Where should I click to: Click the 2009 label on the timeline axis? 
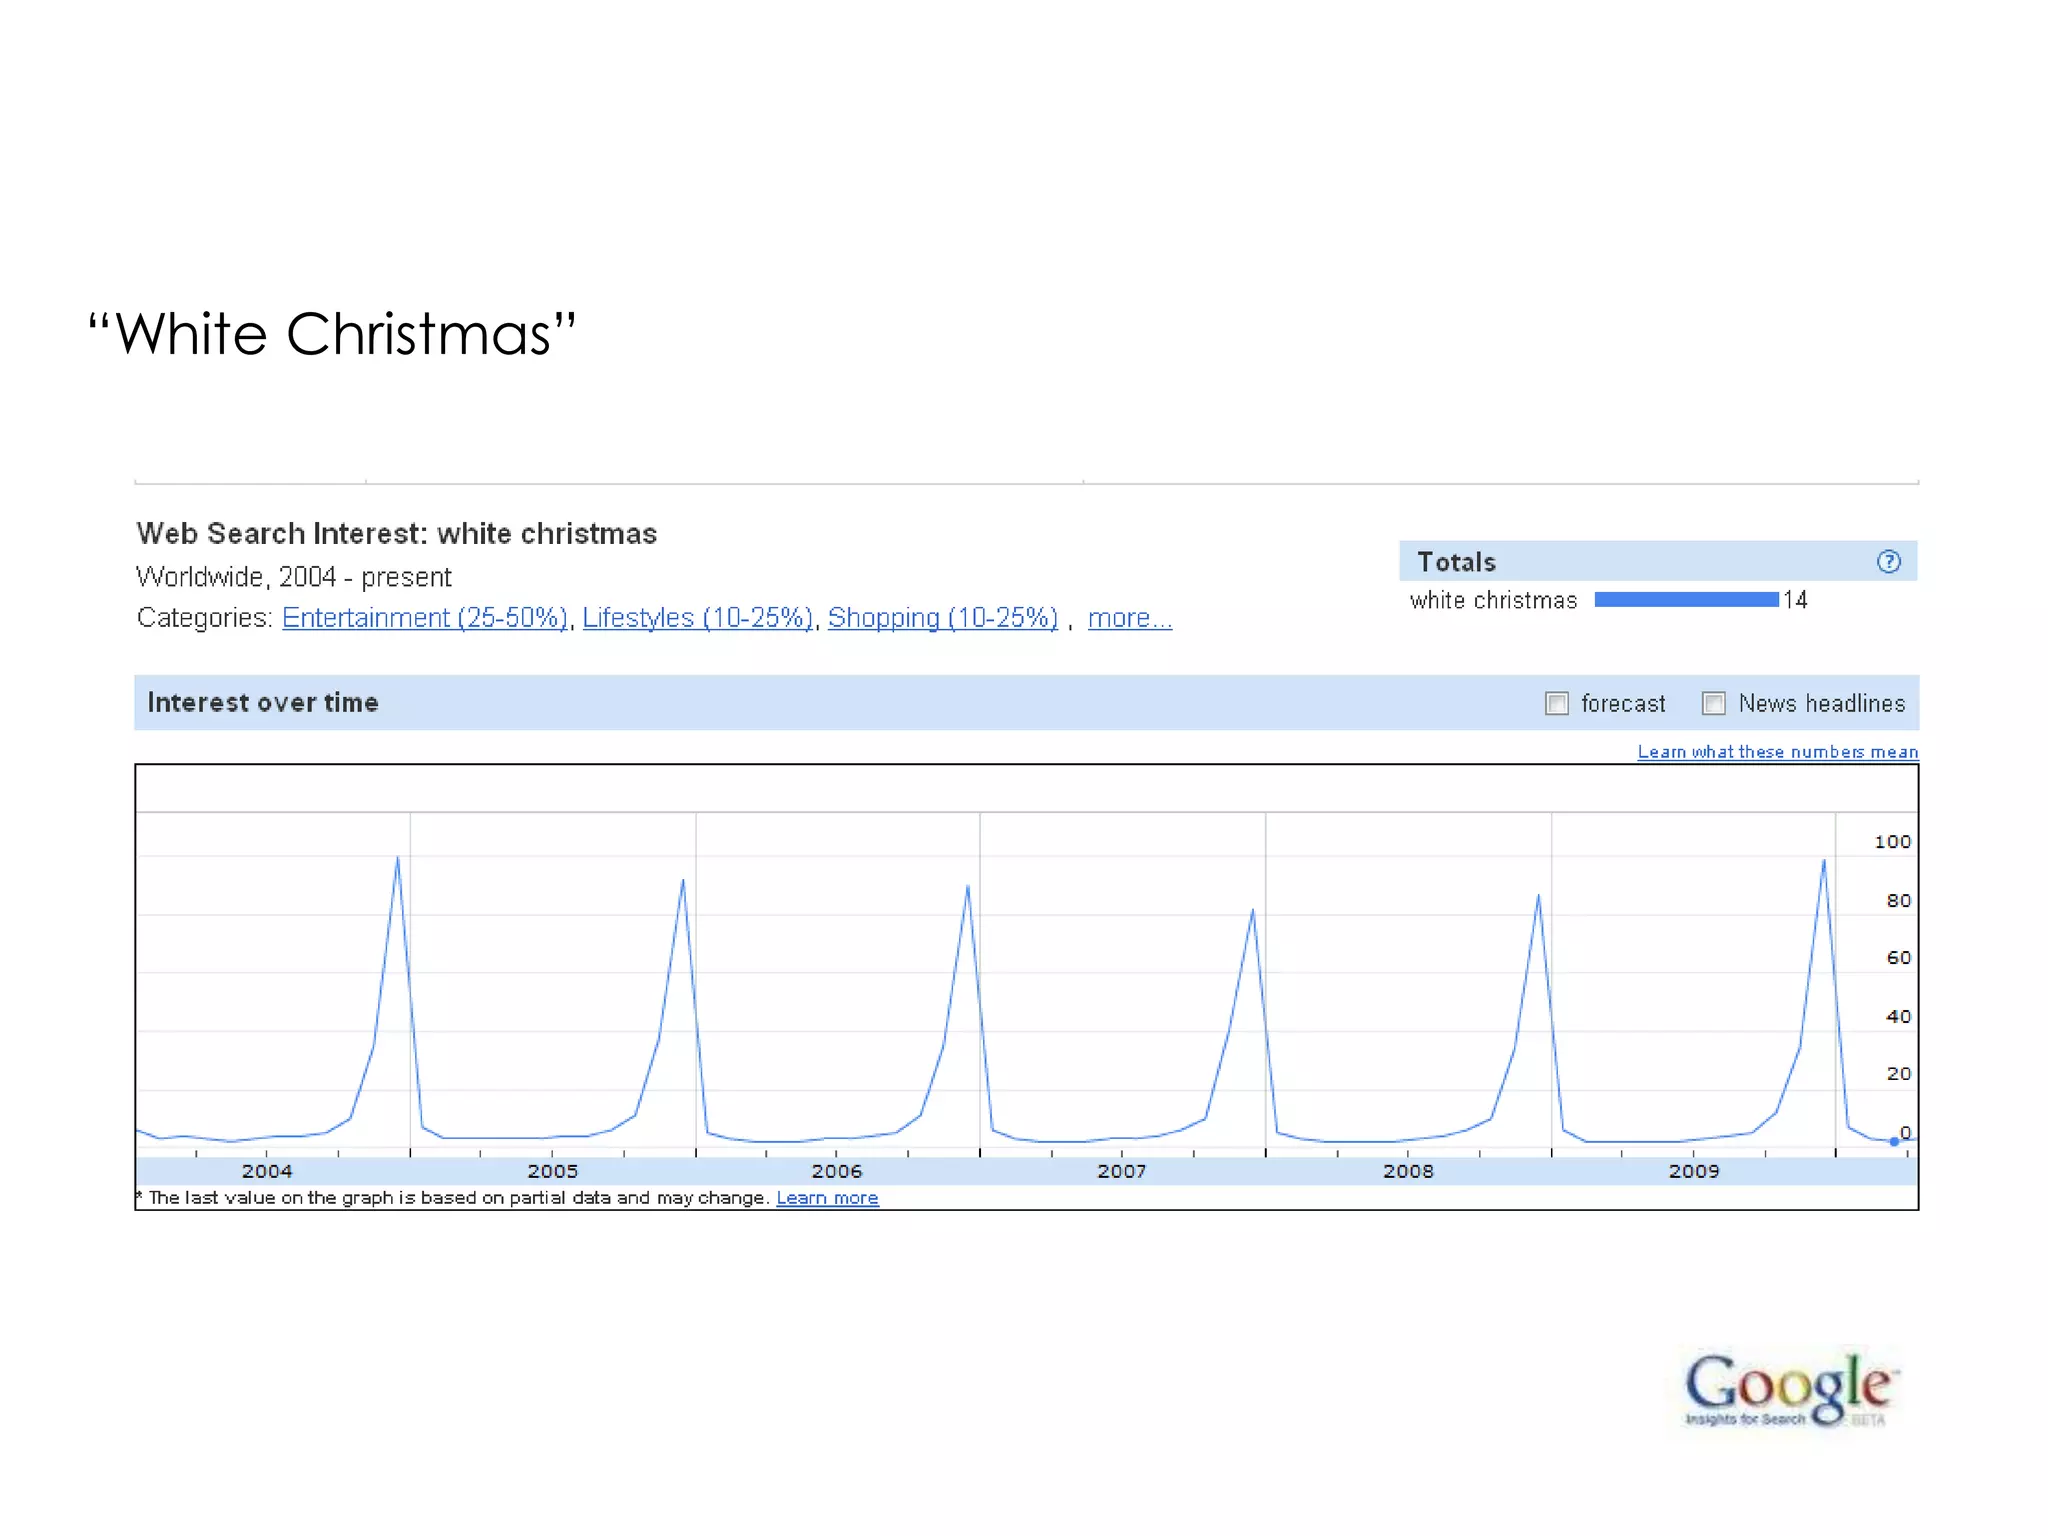[1693, 1170]
